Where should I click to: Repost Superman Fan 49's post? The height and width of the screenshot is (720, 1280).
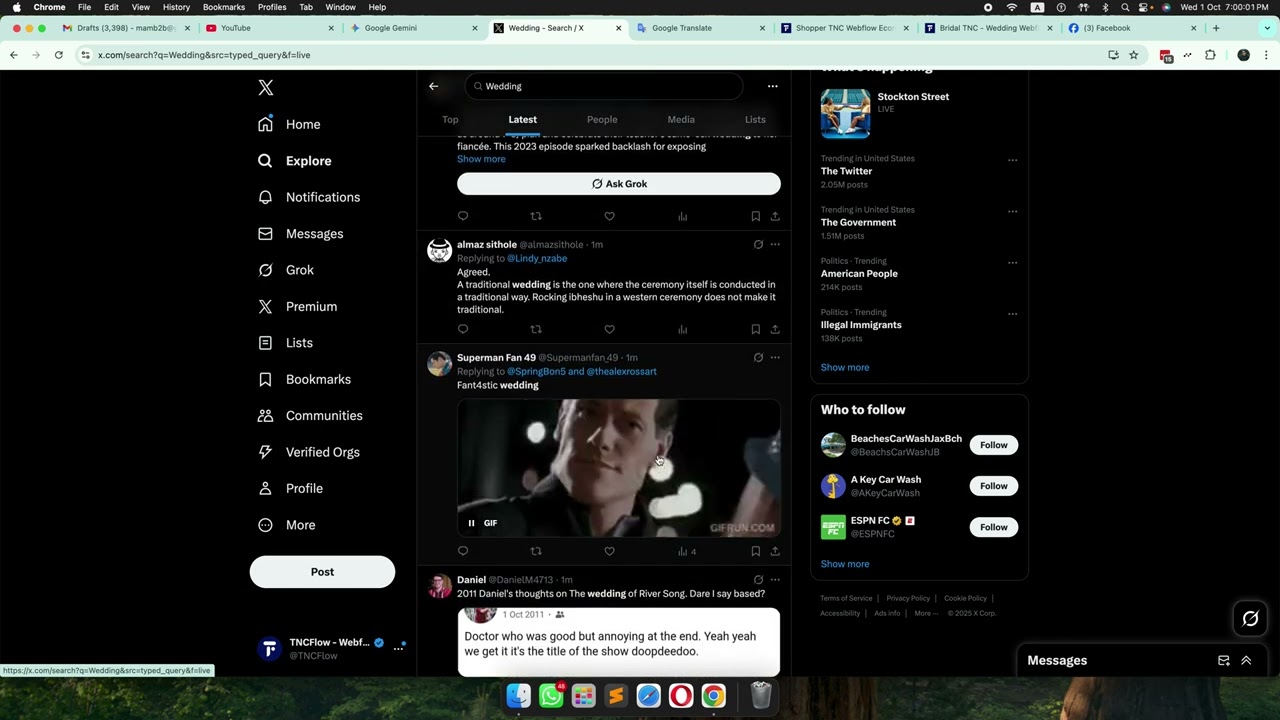pyautogui.click(x=536, y=551)
